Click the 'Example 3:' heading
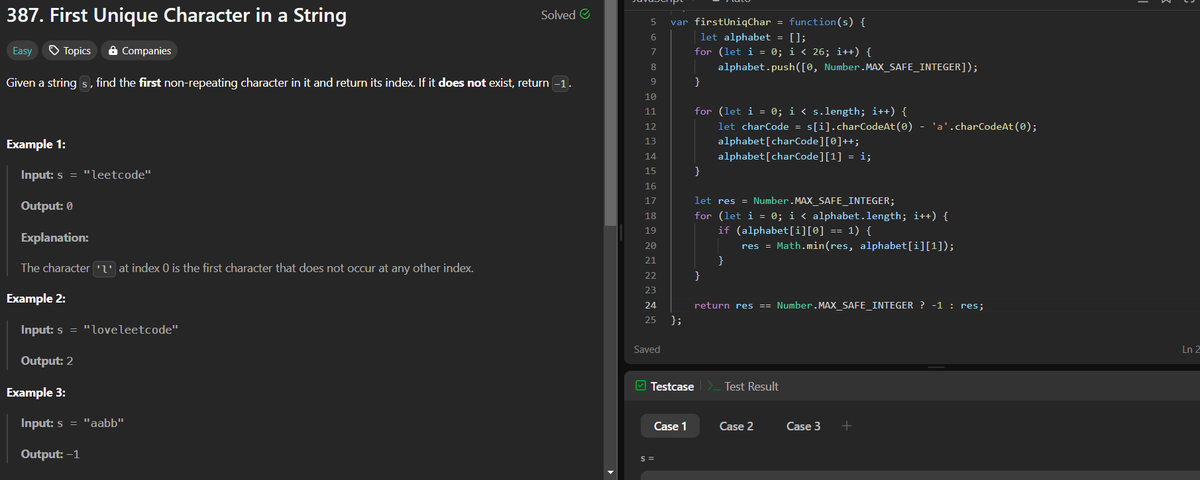Image resolution: width=1200 pixels, height=480 pixels. click(x=36, y=392)
